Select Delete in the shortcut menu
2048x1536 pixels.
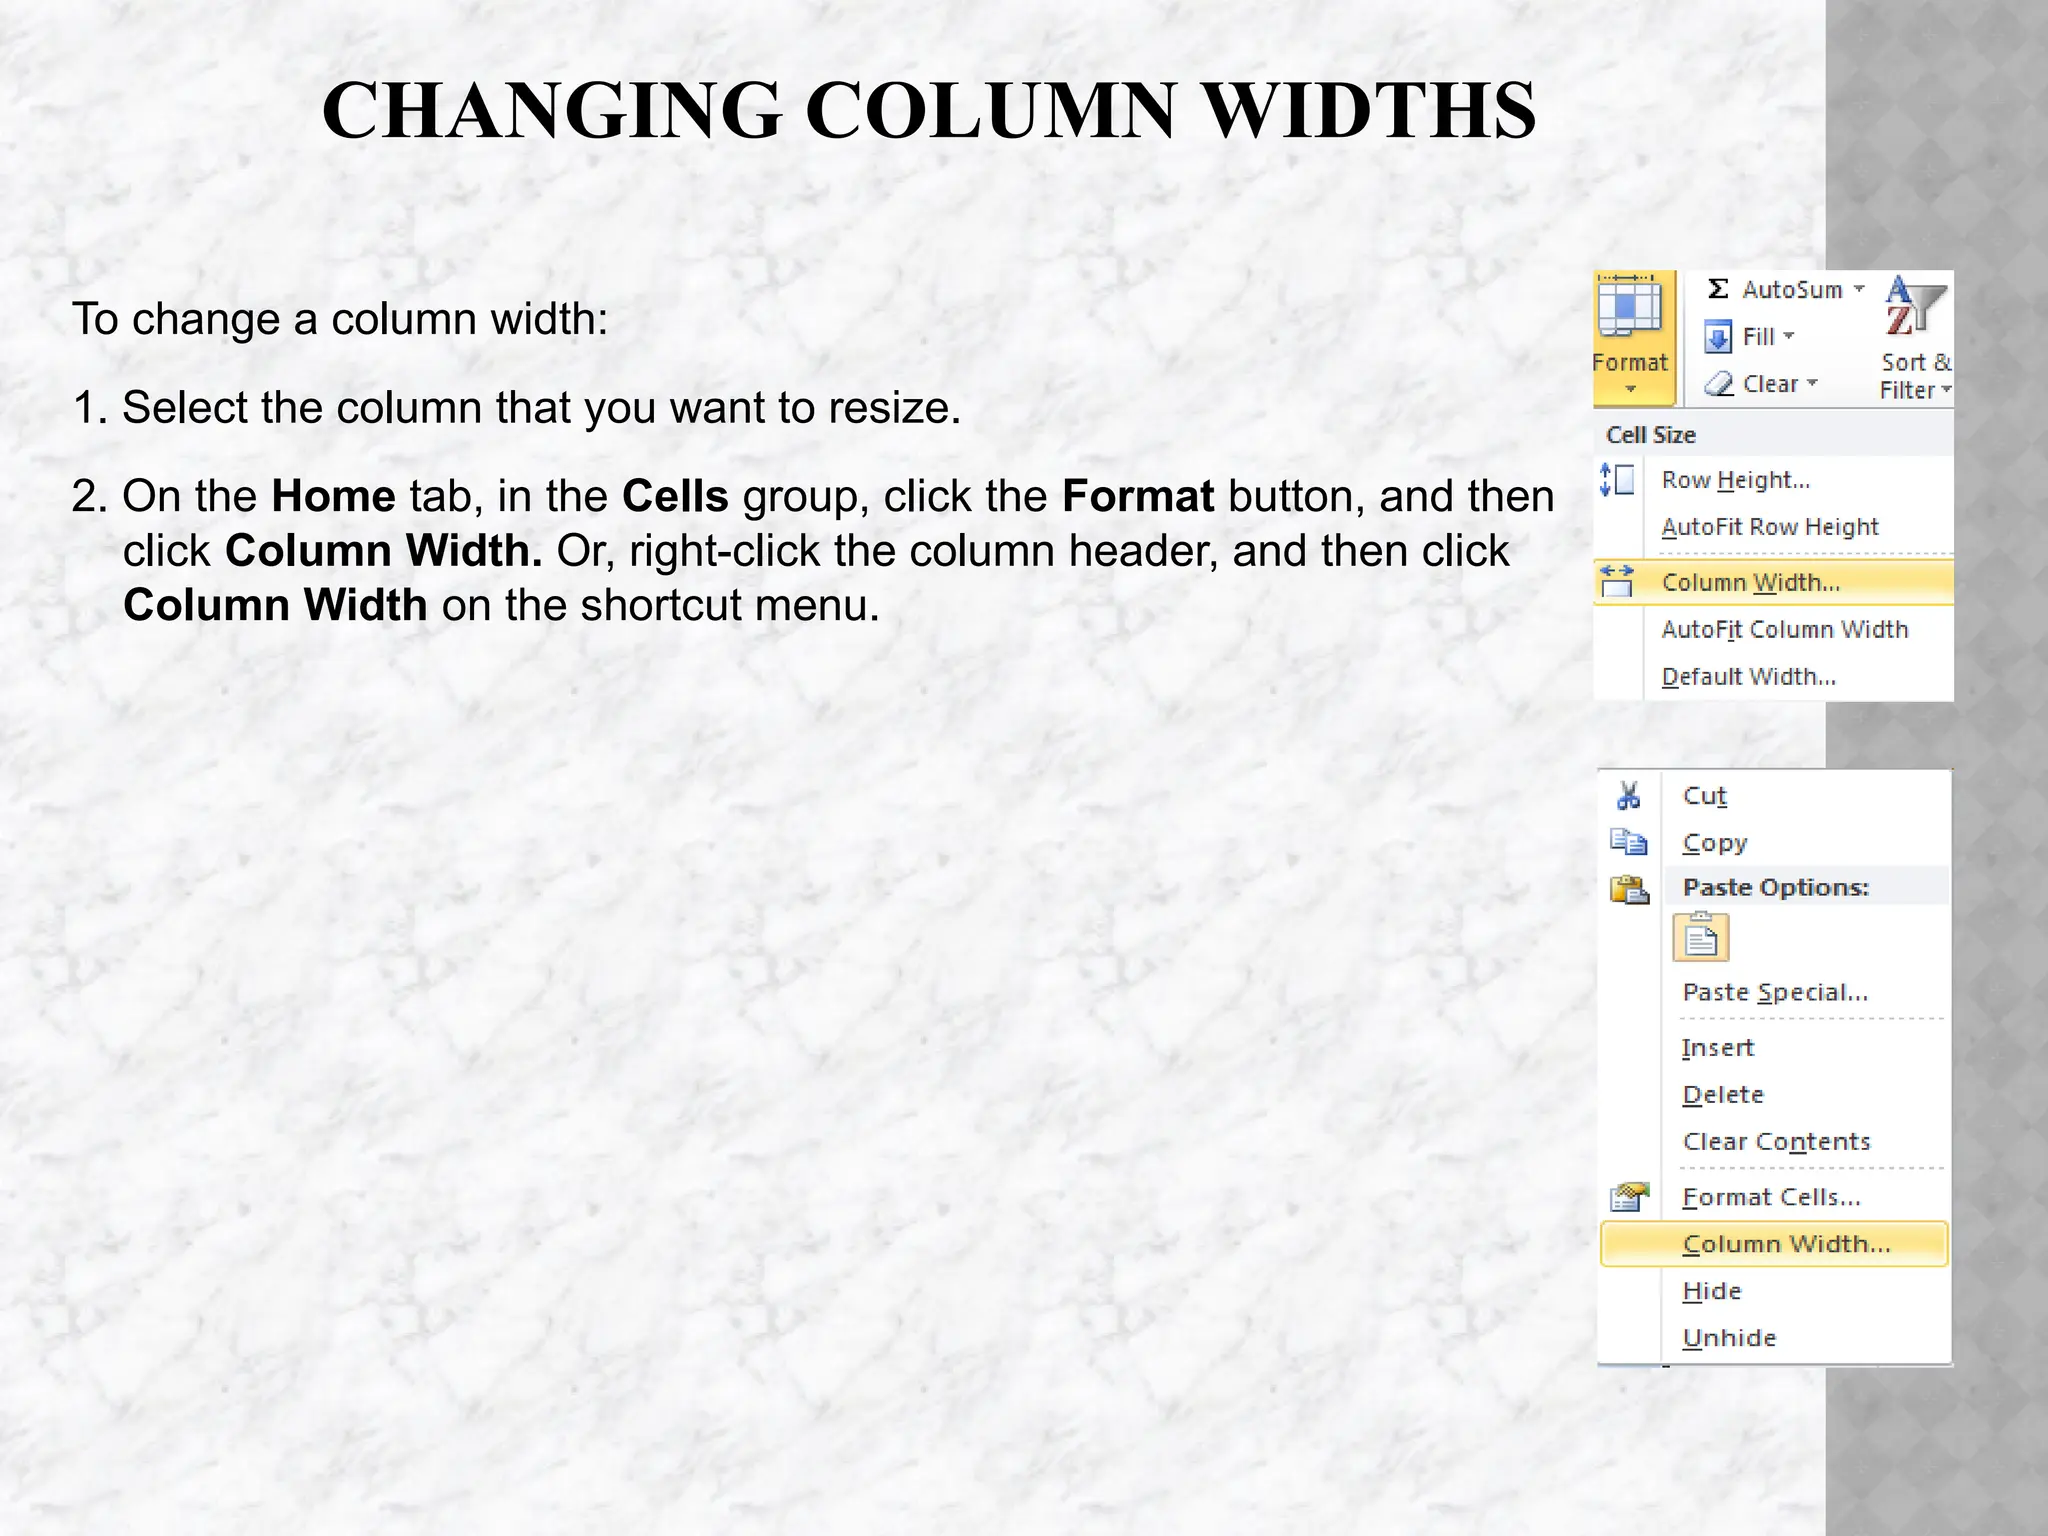[1722, 1095]
